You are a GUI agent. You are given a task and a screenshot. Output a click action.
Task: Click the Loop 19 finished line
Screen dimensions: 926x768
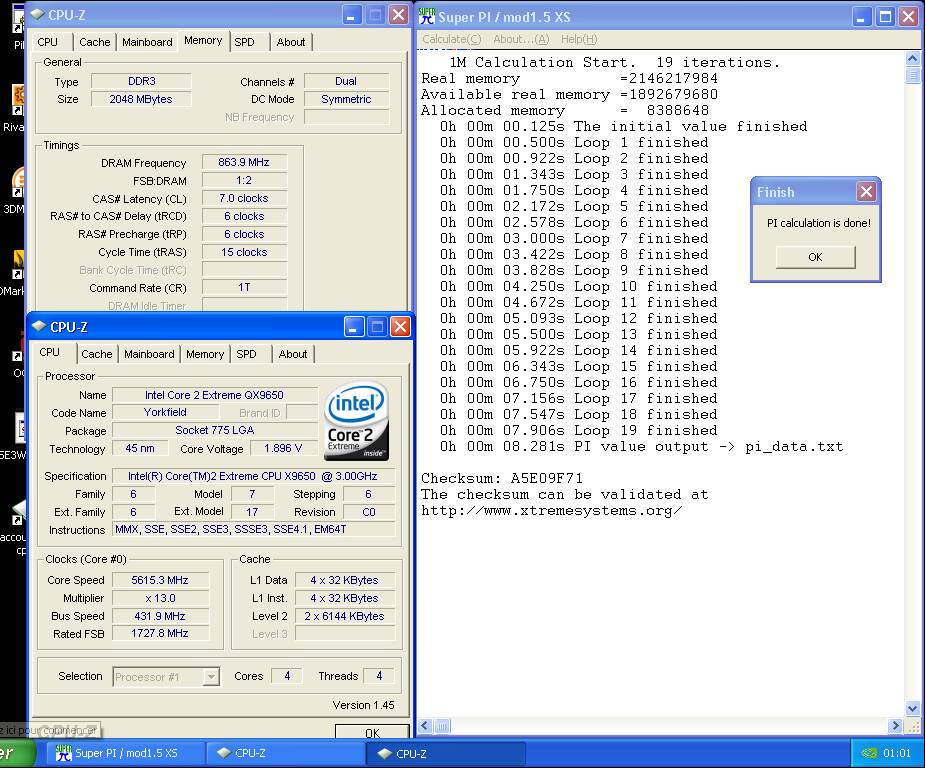pyautogui.click(x=579, y=430)
